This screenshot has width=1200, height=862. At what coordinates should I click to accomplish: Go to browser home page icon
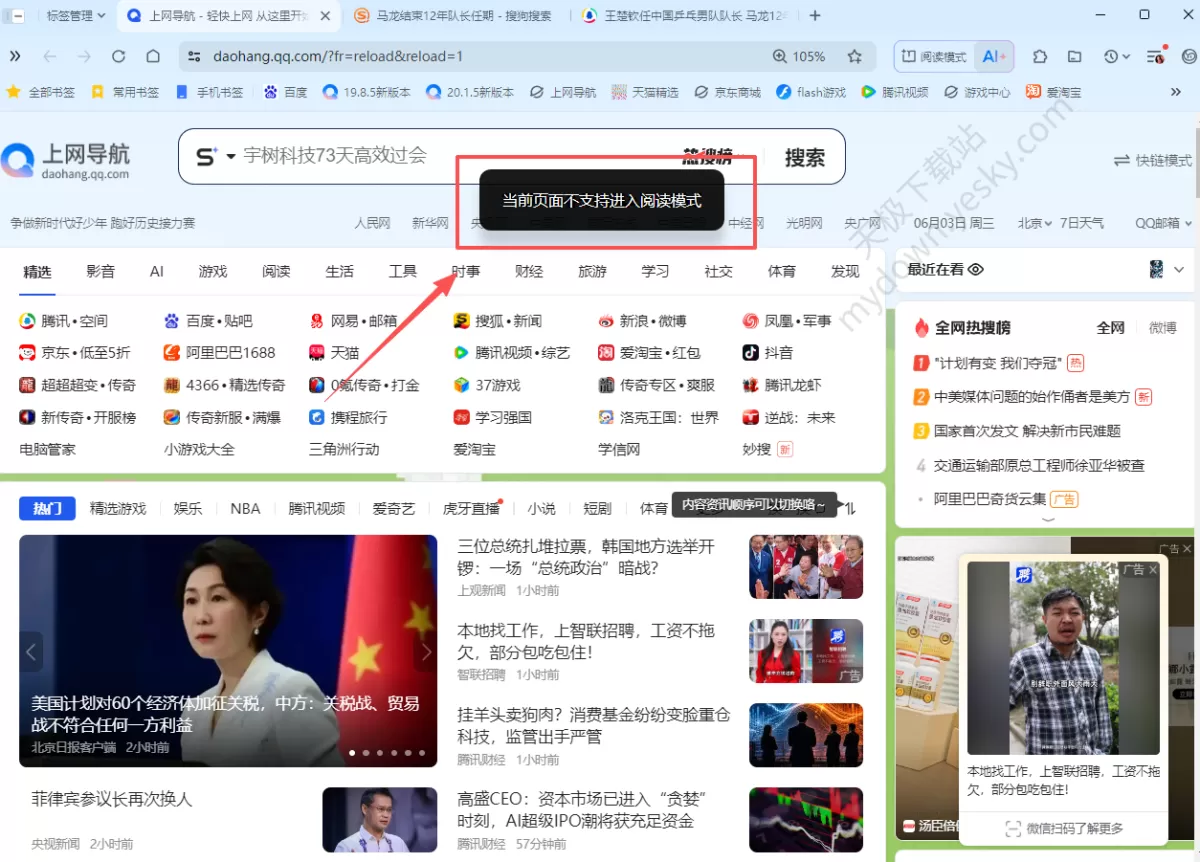[153, 56]
